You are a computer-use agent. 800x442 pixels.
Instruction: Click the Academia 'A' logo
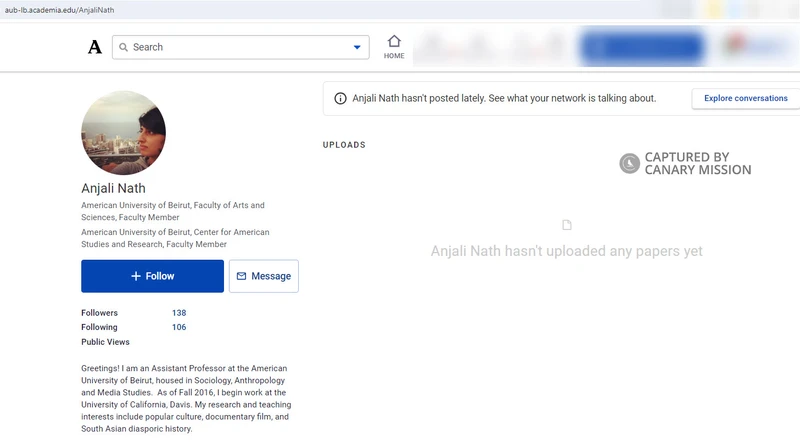[x=95, y=47]
